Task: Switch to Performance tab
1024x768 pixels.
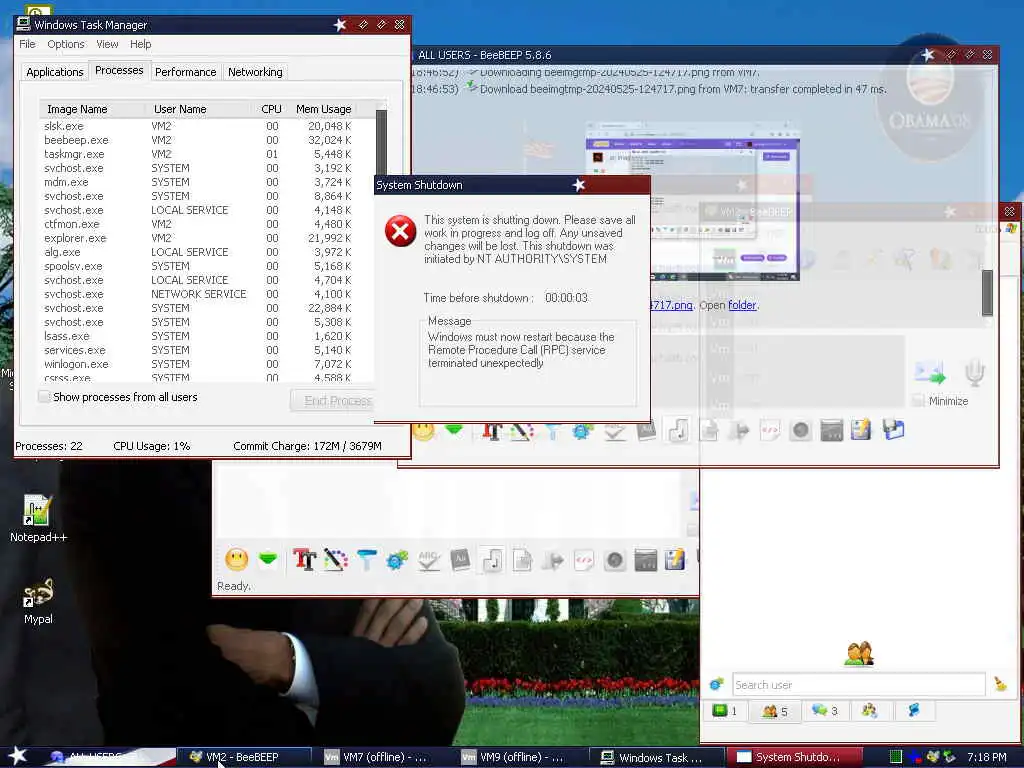Action: coord(185,72)
